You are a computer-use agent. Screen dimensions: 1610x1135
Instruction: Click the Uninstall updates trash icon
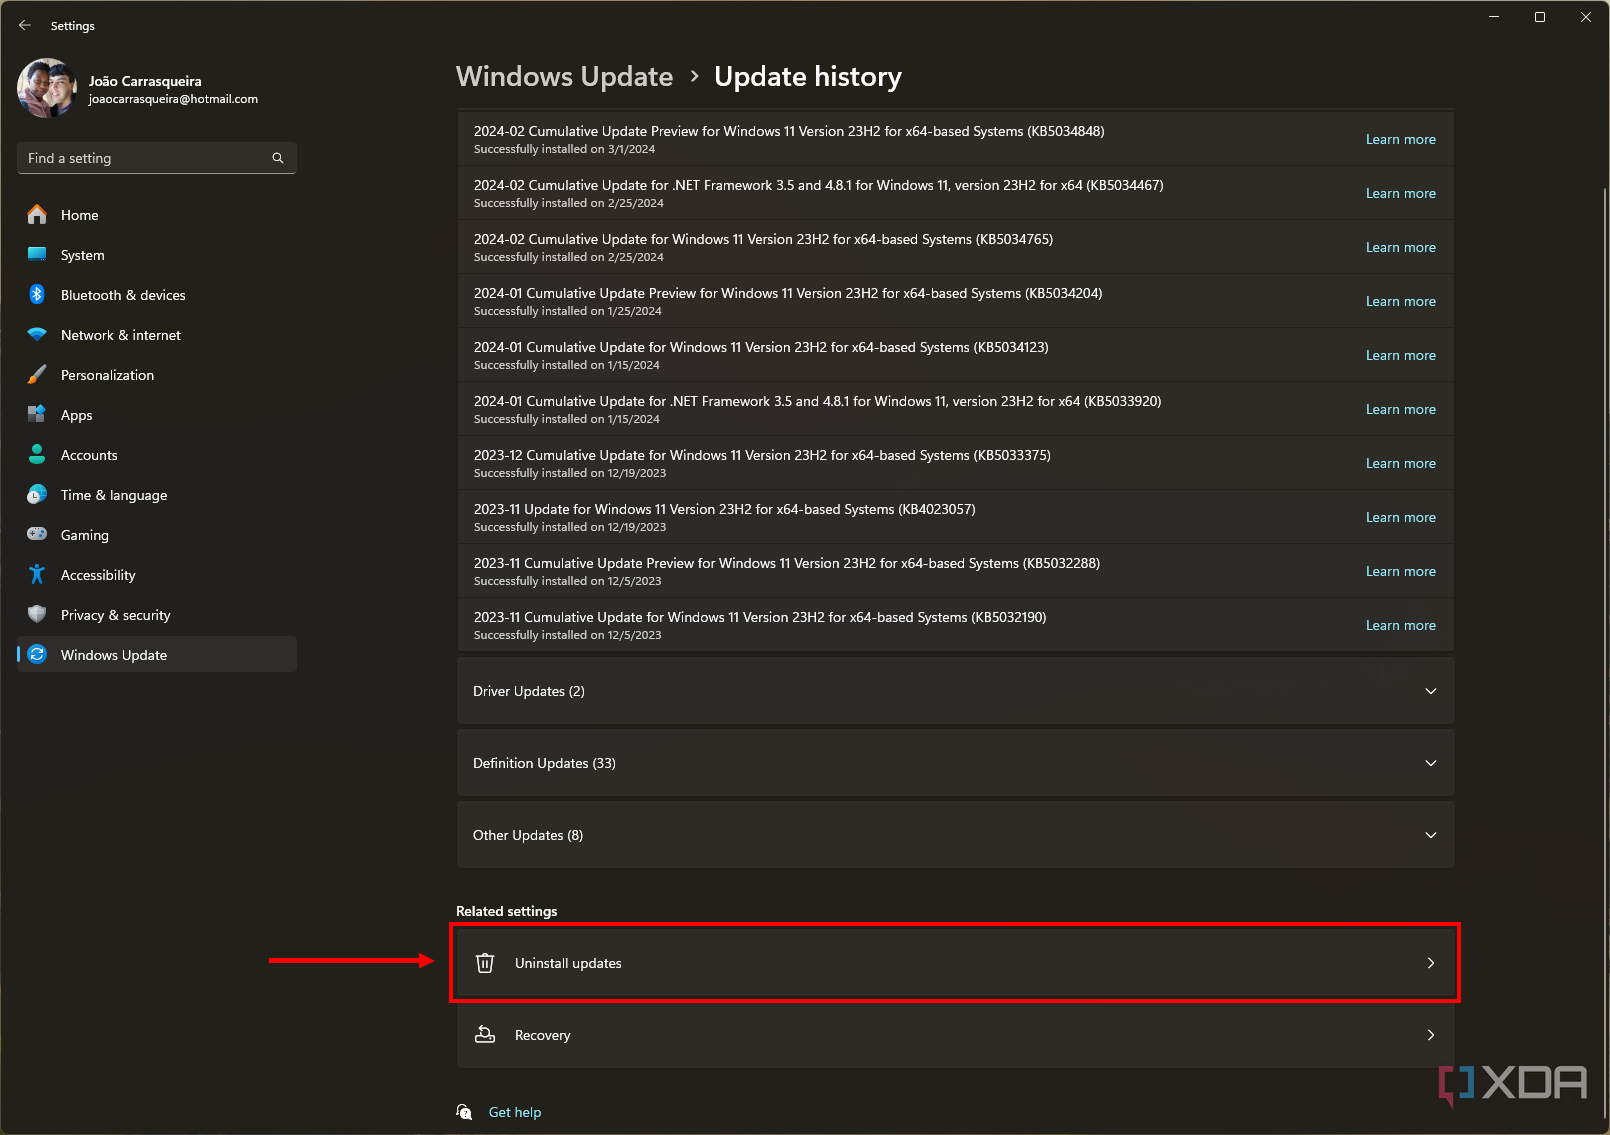coord(485,963)
